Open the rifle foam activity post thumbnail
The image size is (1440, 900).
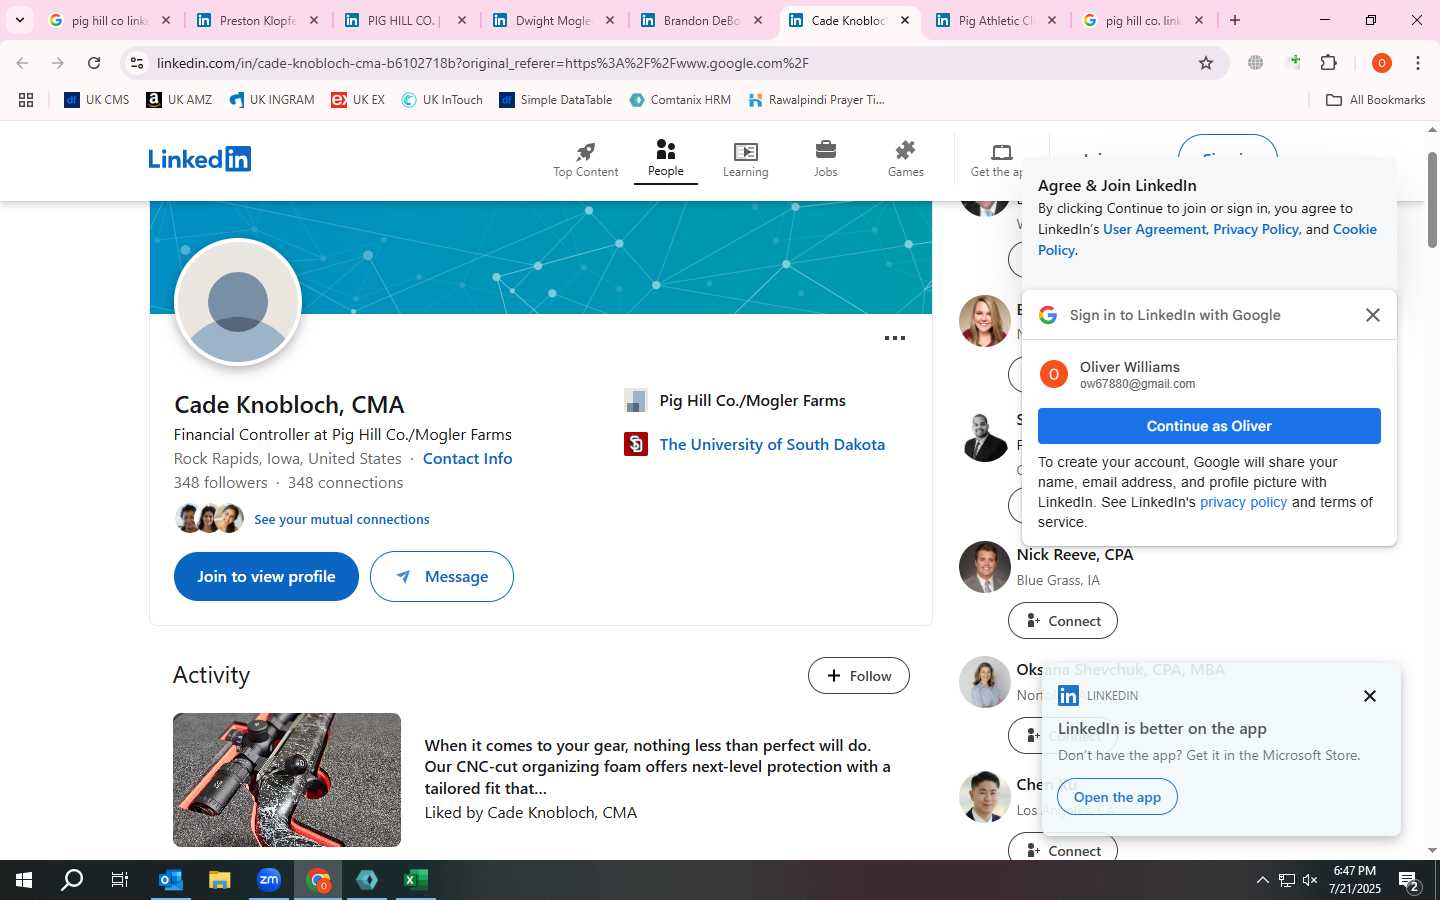click(x=287, y=780)
